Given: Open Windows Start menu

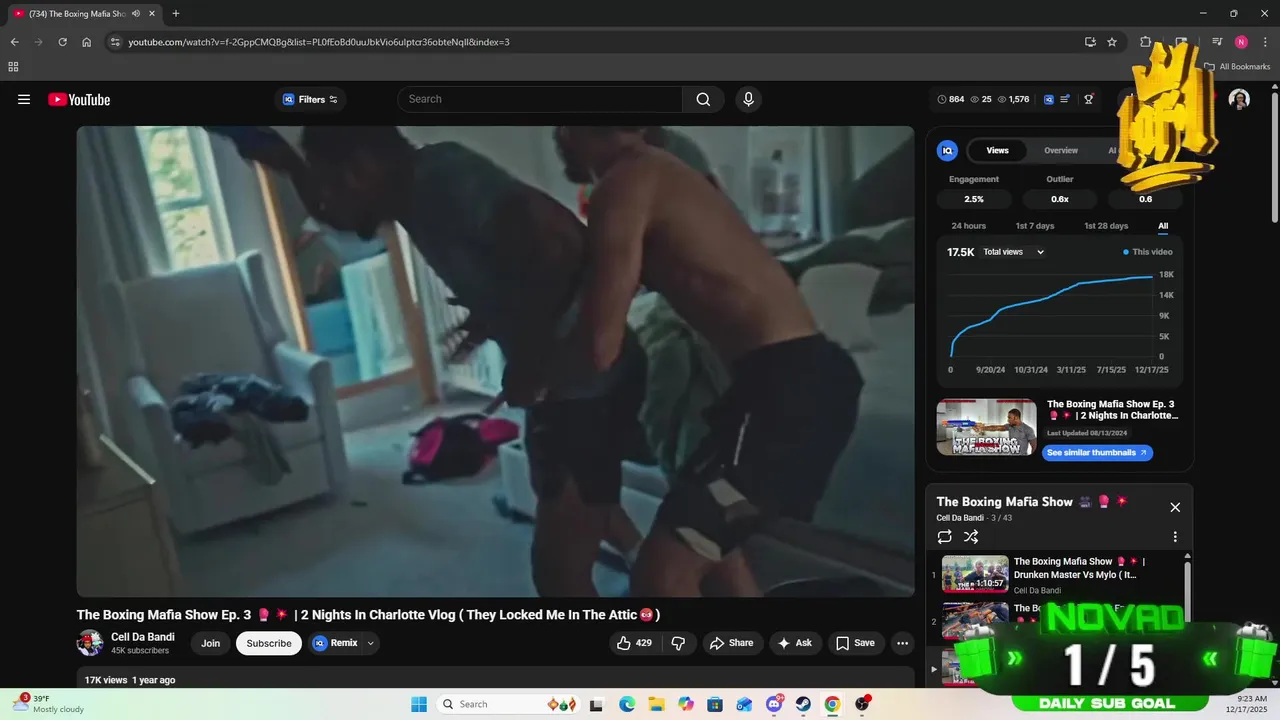Looking at the screenshot, I should (419, 704).
